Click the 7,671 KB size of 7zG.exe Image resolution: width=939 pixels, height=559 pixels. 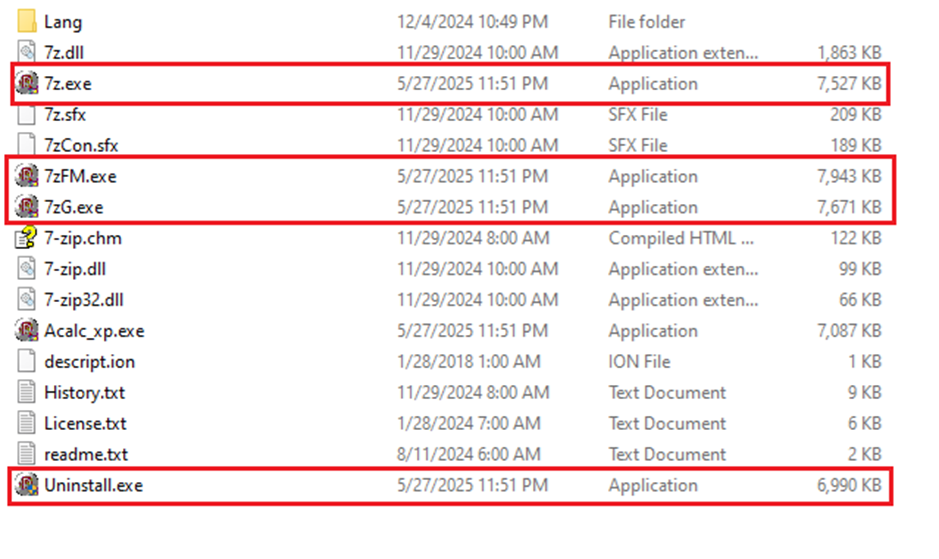(x=850, y=207)
